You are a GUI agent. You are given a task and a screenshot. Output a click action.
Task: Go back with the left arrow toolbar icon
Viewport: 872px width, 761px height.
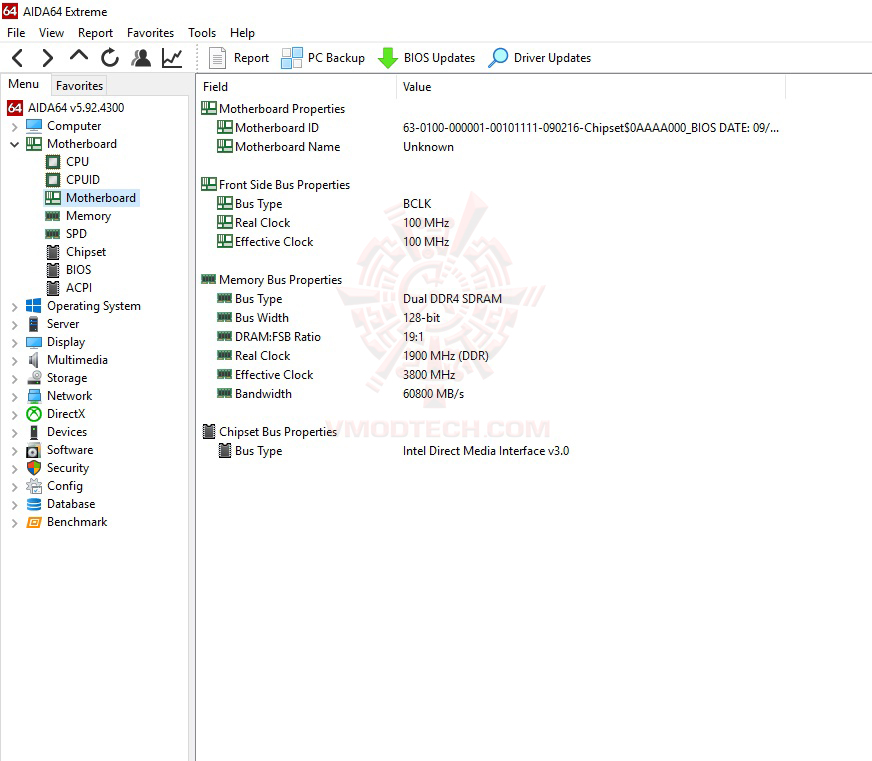(18, 58)
